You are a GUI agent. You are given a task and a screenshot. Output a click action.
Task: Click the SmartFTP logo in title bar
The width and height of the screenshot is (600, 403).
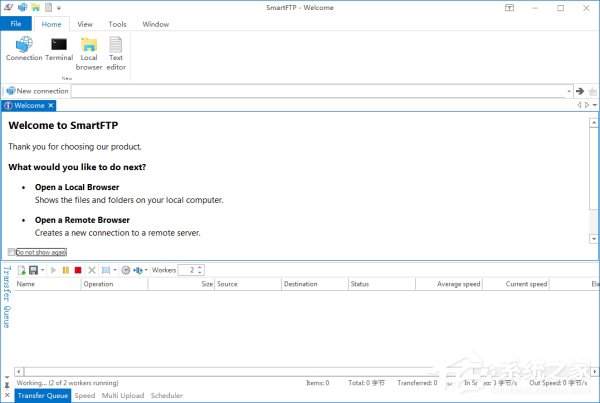[8, 7]
